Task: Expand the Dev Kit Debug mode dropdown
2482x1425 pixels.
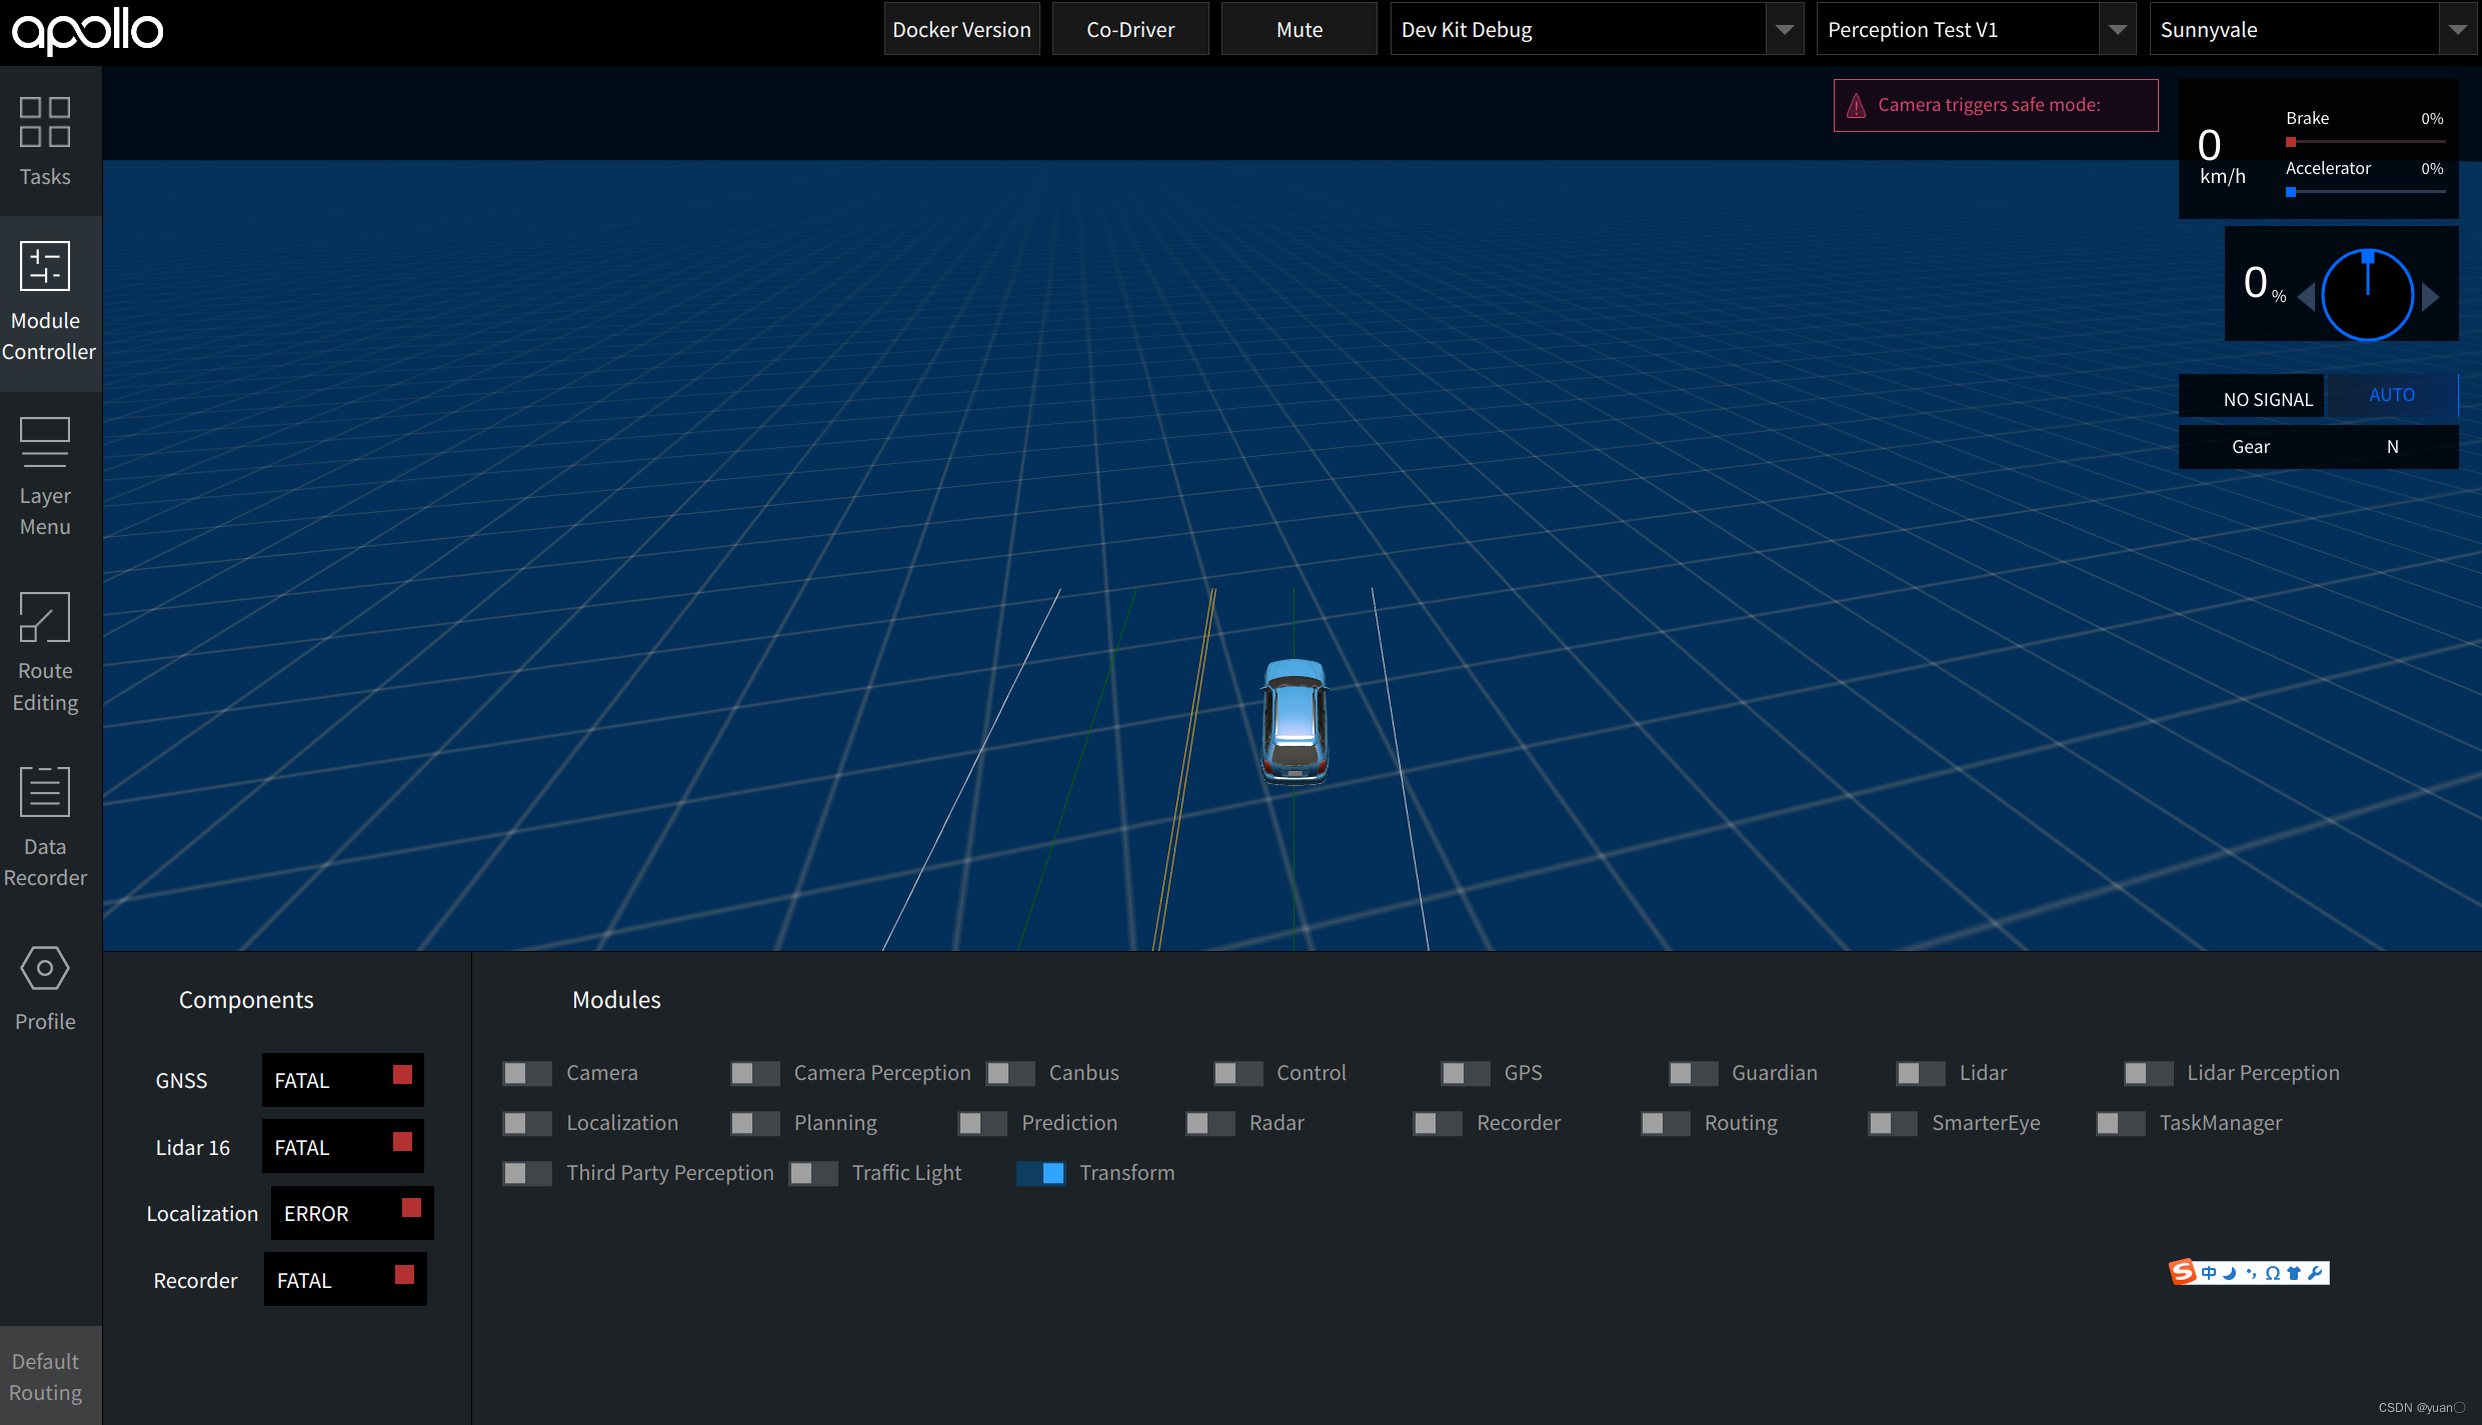Action: 1784,30
